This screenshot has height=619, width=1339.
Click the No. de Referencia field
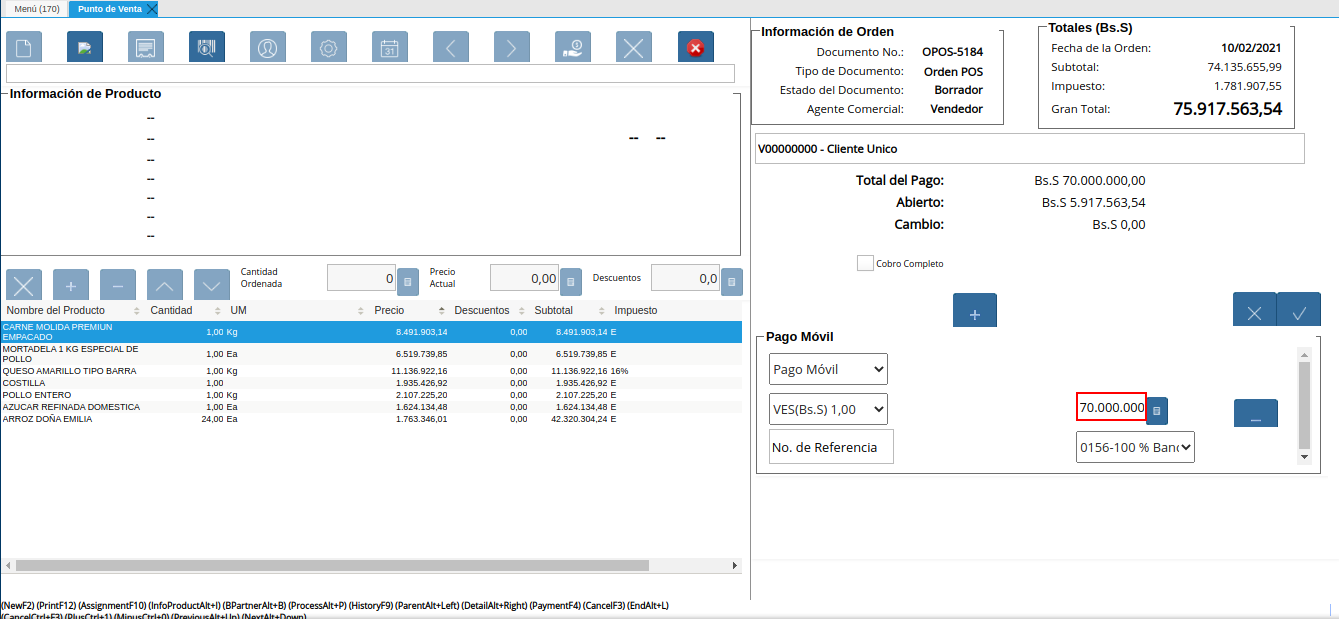[831, 447]
